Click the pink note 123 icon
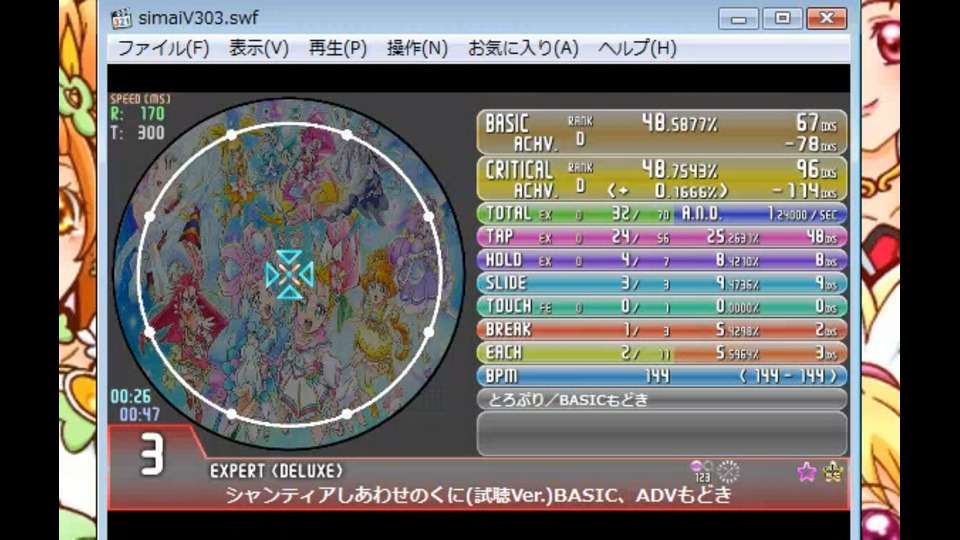960x540 pixels. 702,471
